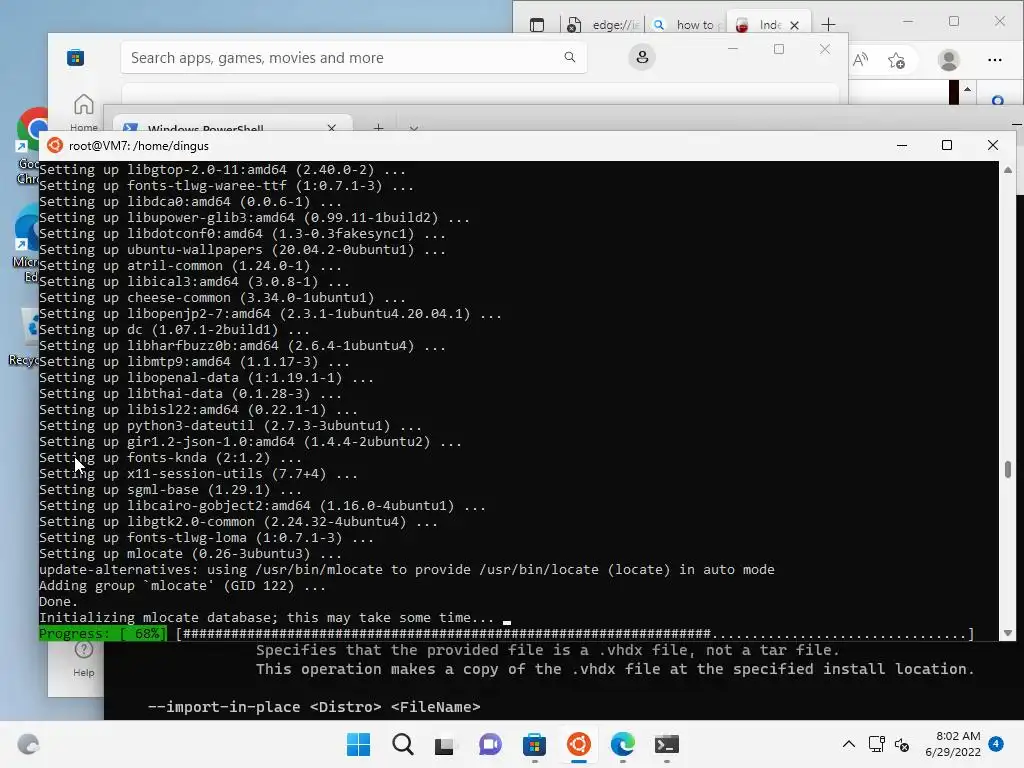Maximize the Ubuntu terminal window
Viewport: 1024px width, 768px height.
947,145
